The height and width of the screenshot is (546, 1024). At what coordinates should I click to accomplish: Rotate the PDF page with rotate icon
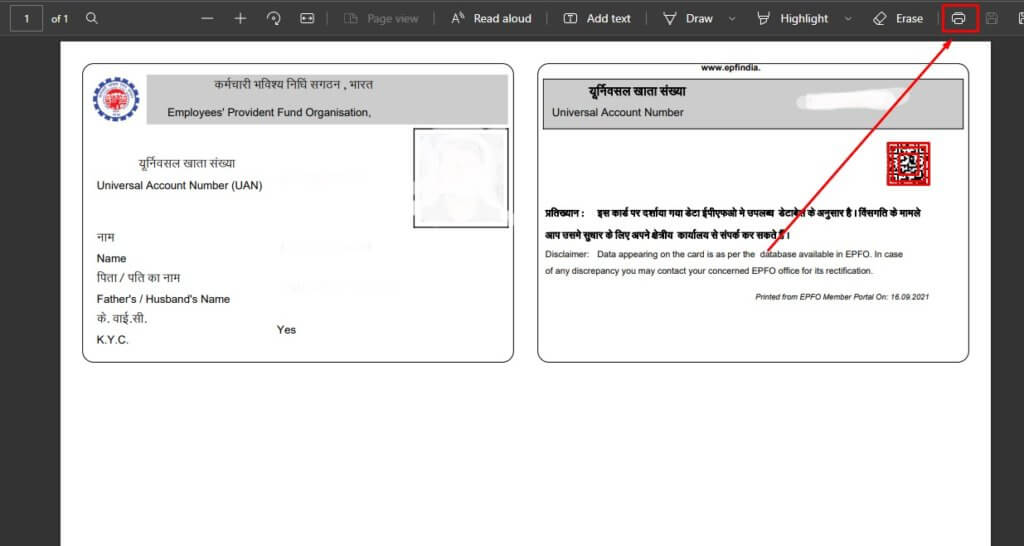(274, 18)
